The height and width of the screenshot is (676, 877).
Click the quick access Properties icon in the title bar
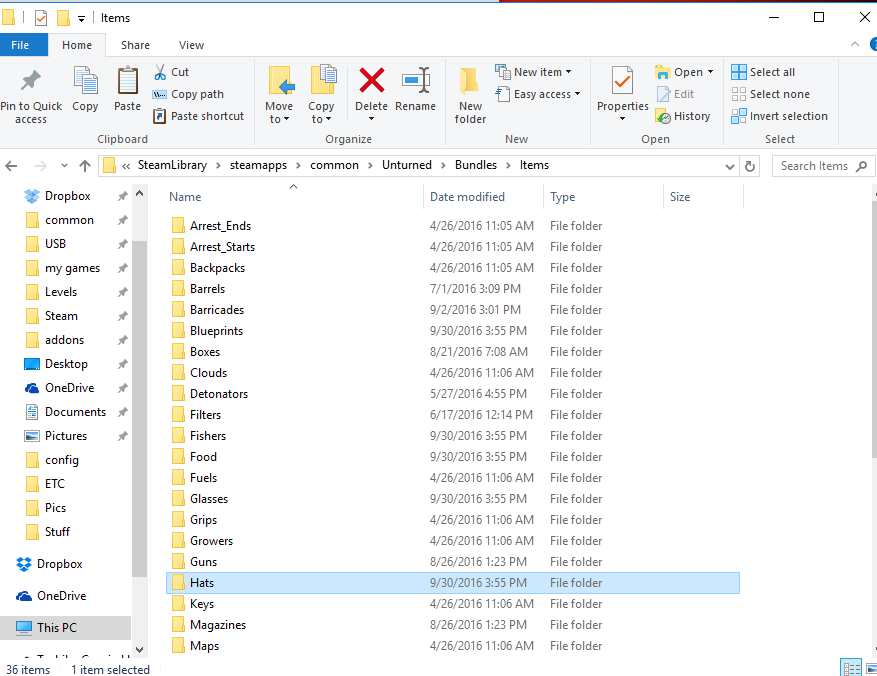pos(41,18)
